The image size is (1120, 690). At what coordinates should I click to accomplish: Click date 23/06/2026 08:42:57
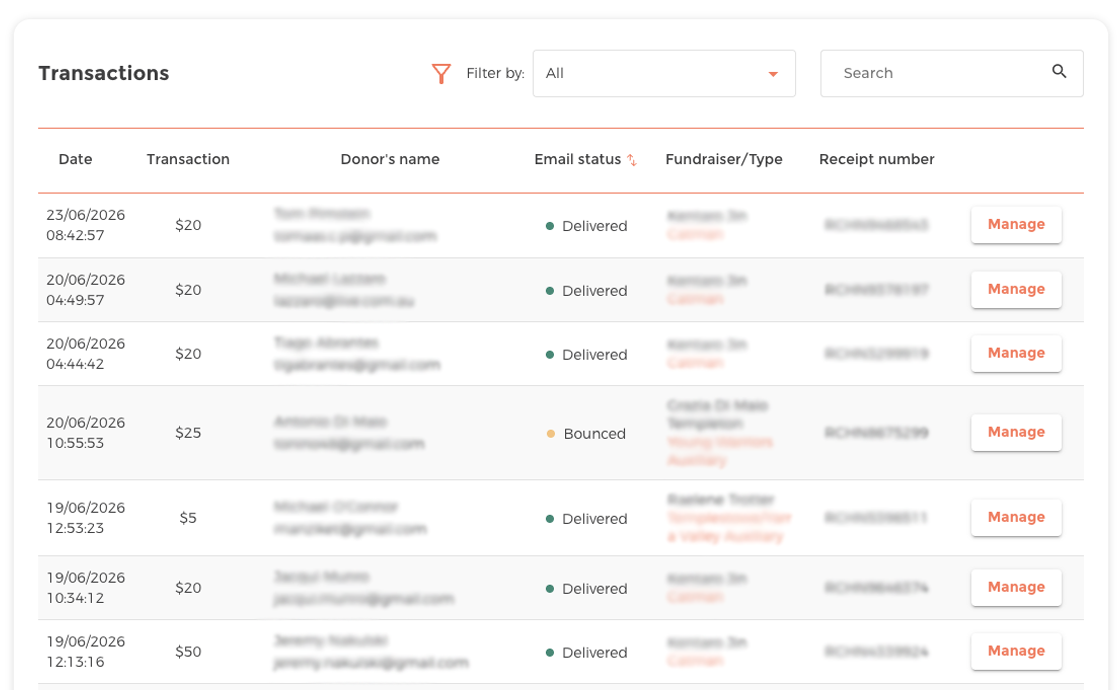coord(86,225)
